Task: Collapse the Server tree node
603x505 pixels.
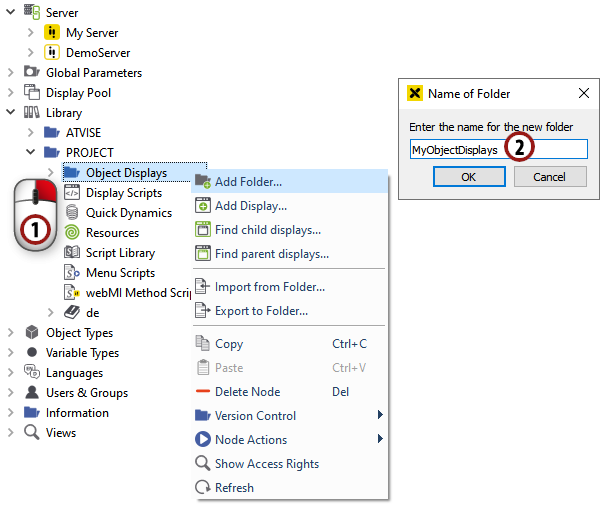Action: [x=11, y=12]
